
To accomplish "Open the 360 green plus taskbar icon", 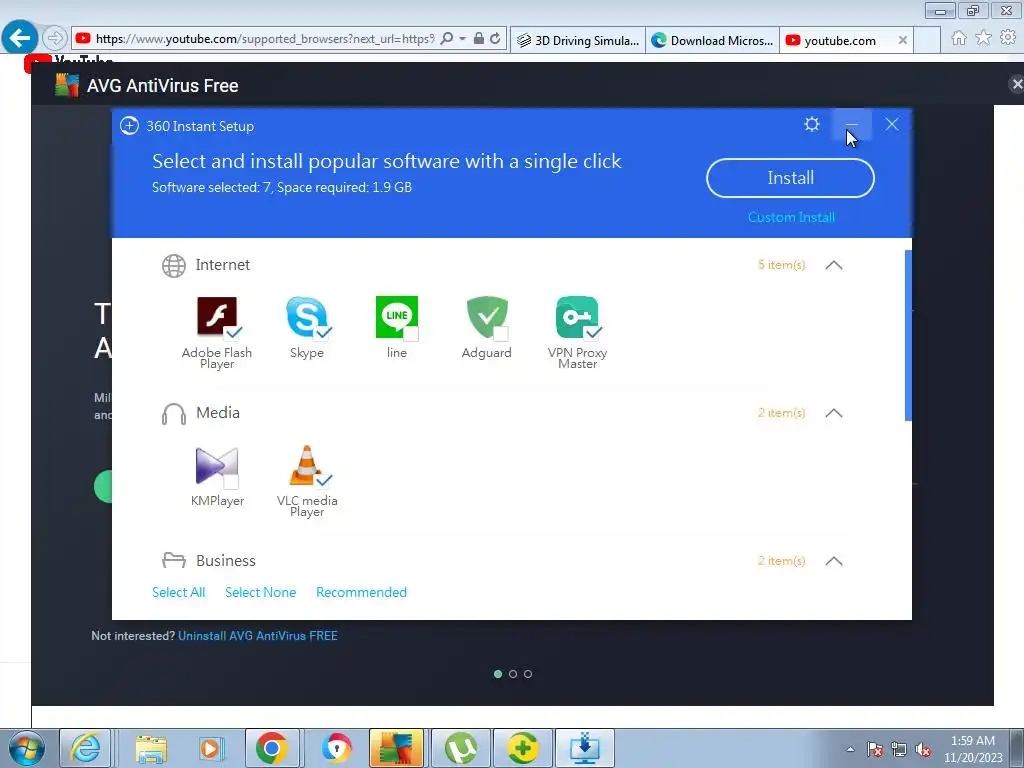I will click(522, 748).
